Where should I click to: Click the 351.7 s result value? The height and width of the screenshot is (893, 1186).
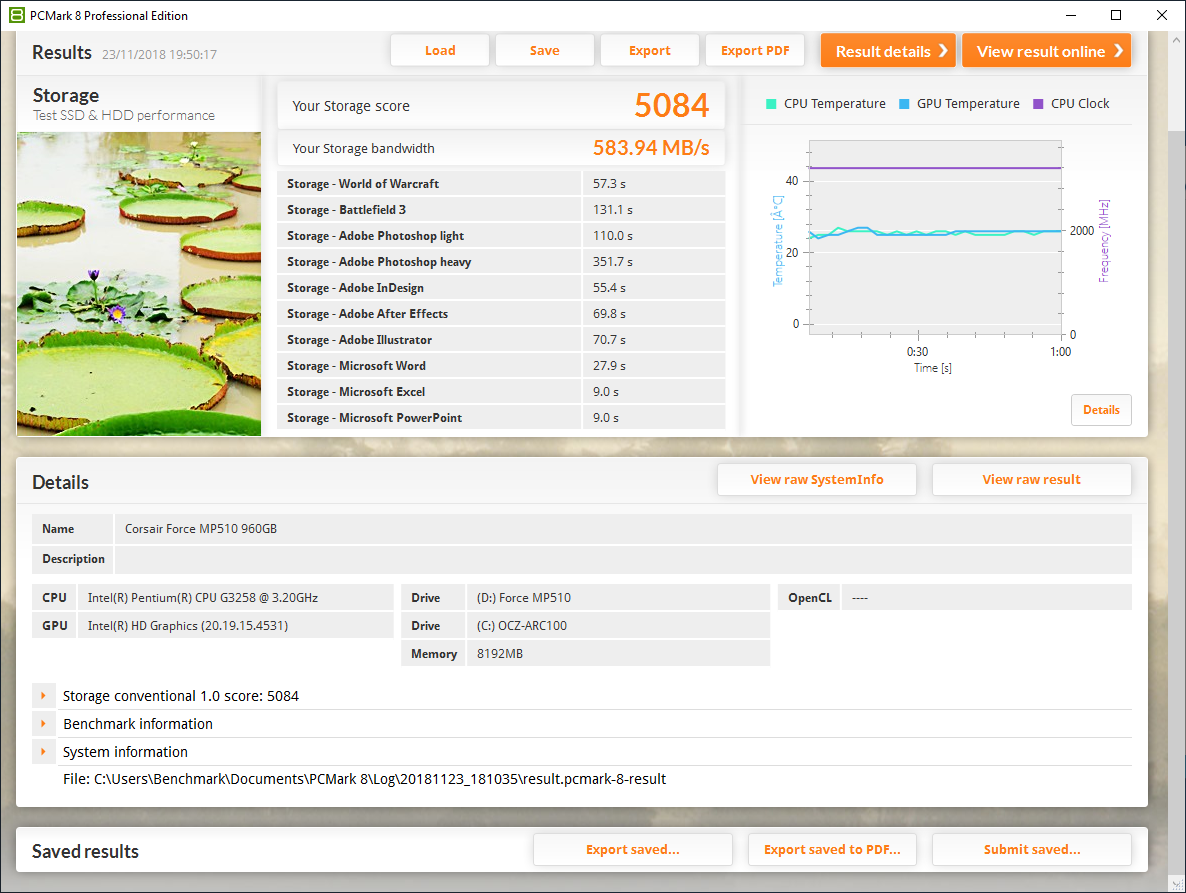tap(613, 262)
